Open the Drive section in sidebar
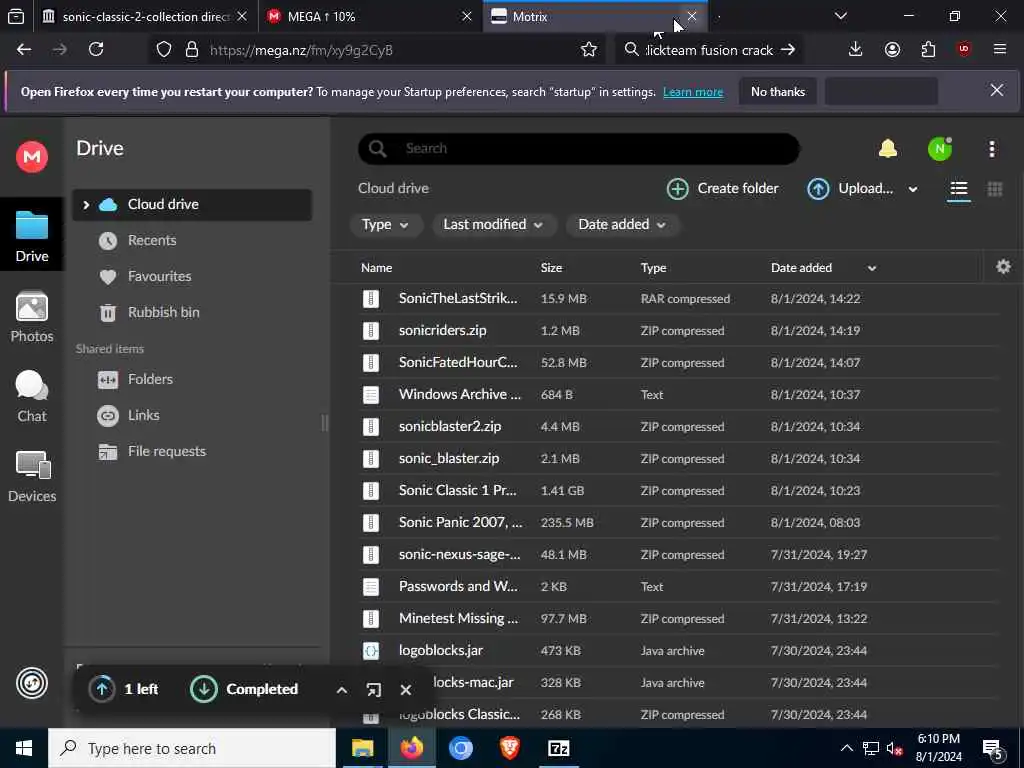Image resolution: width=1024 pixels, height=768 pixels. pos(31,236)
